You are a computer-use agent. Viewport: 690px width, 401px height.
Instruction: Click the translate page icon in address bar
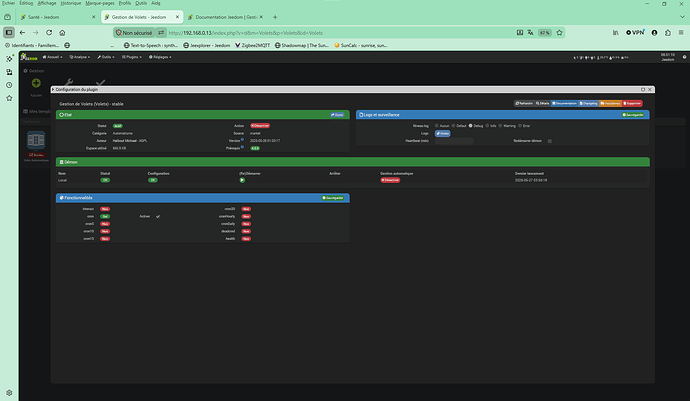click(x=530, y=33)
